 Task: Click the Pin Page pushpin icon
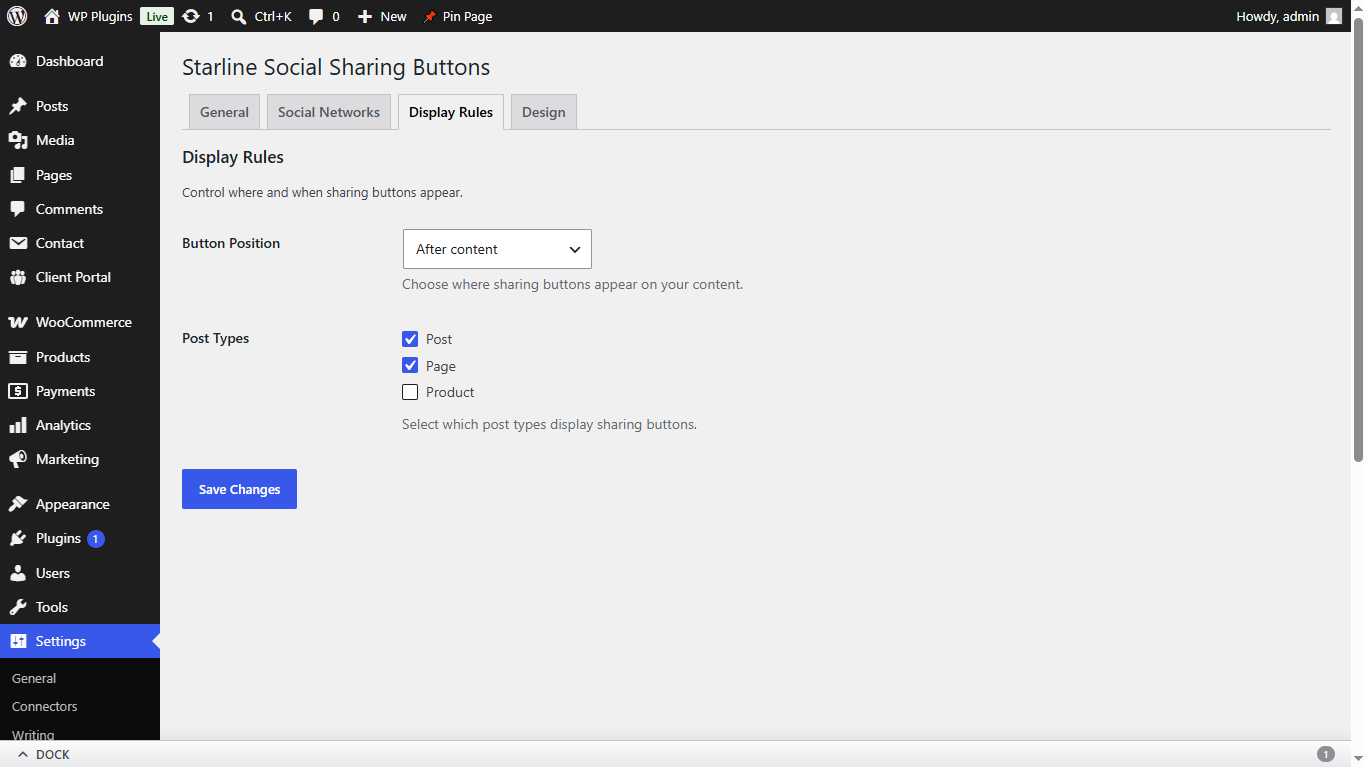[x=430, y=16]
